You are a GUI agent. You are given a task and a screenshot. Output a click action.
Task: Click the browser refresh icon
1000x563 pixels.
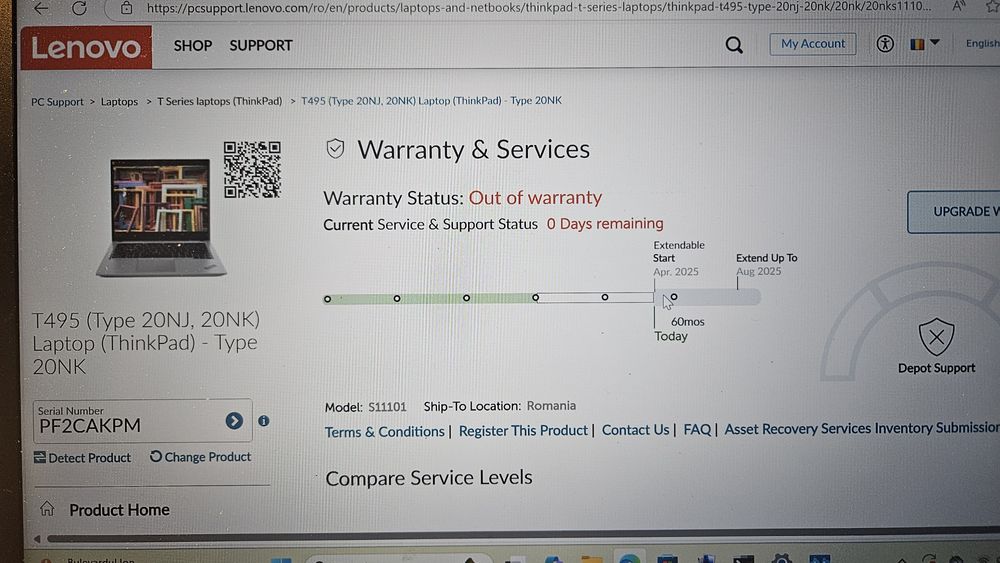click(79, 8)
